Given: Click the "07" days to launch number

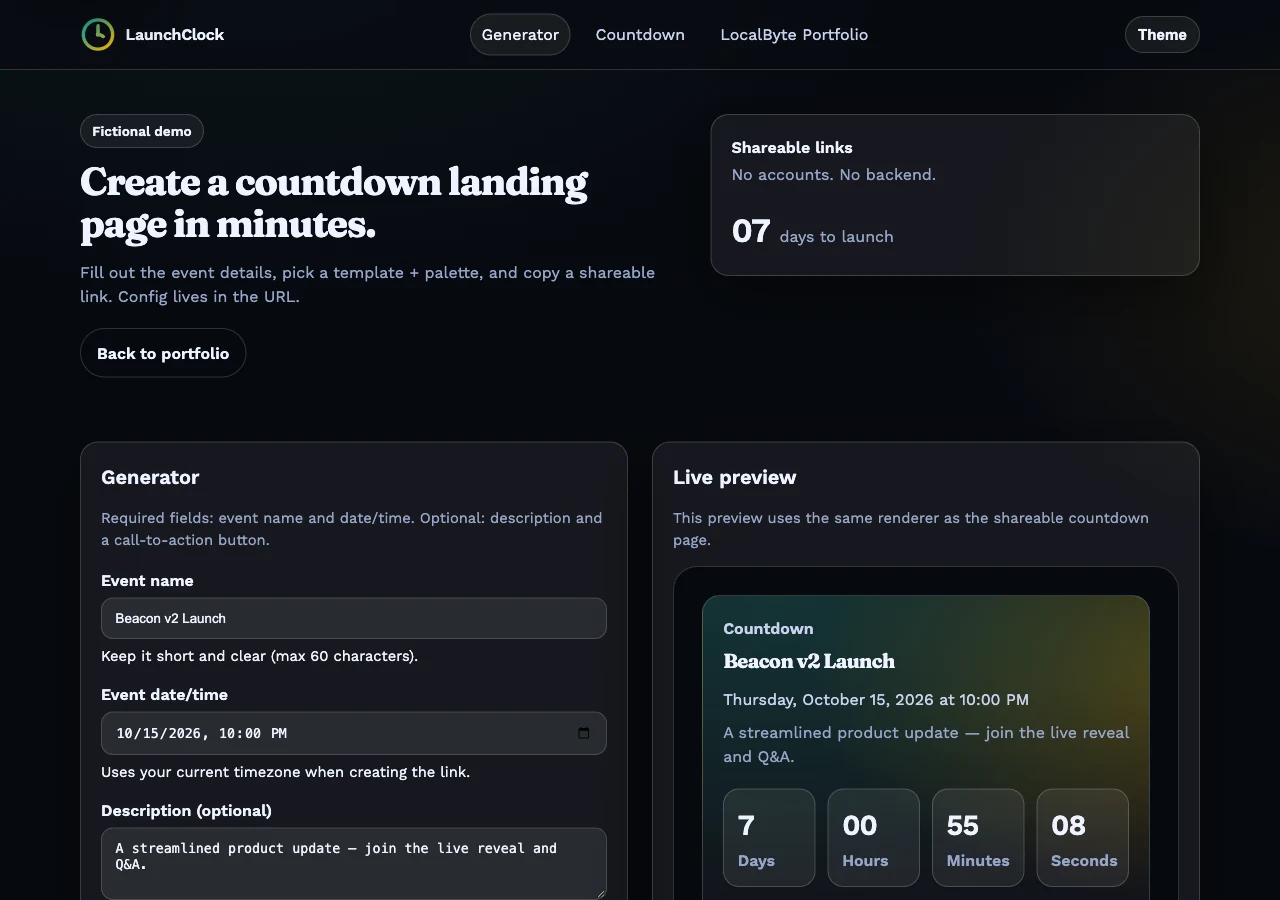Looking at the screenshot, I should 751,232.
